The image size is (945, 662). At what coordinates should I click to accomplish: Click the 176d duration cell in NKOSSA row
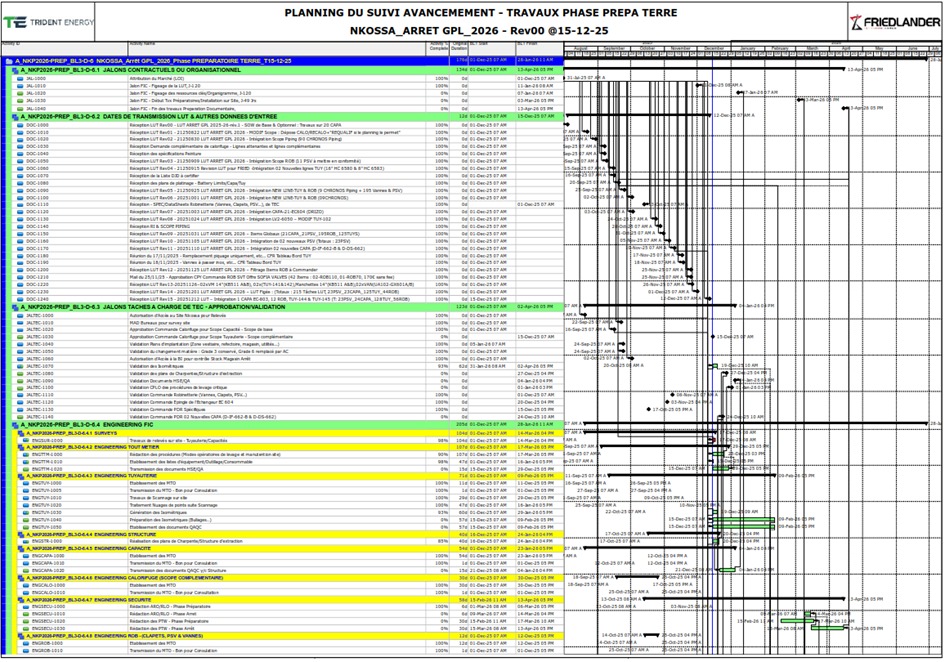click(x=459, y=61)
